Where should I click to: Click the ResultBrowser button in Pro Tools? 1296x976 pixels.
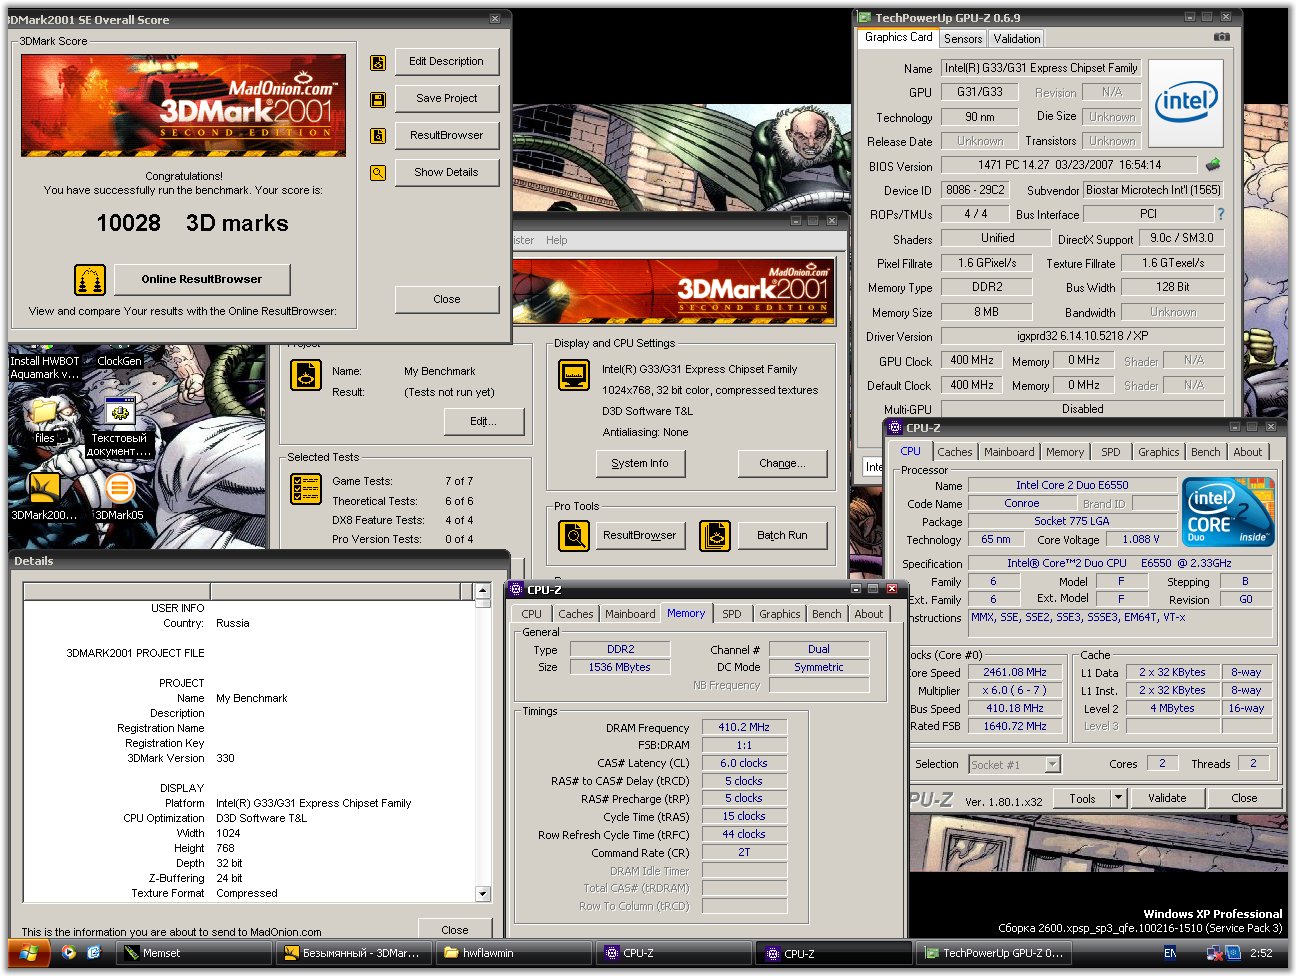point(640,536)
